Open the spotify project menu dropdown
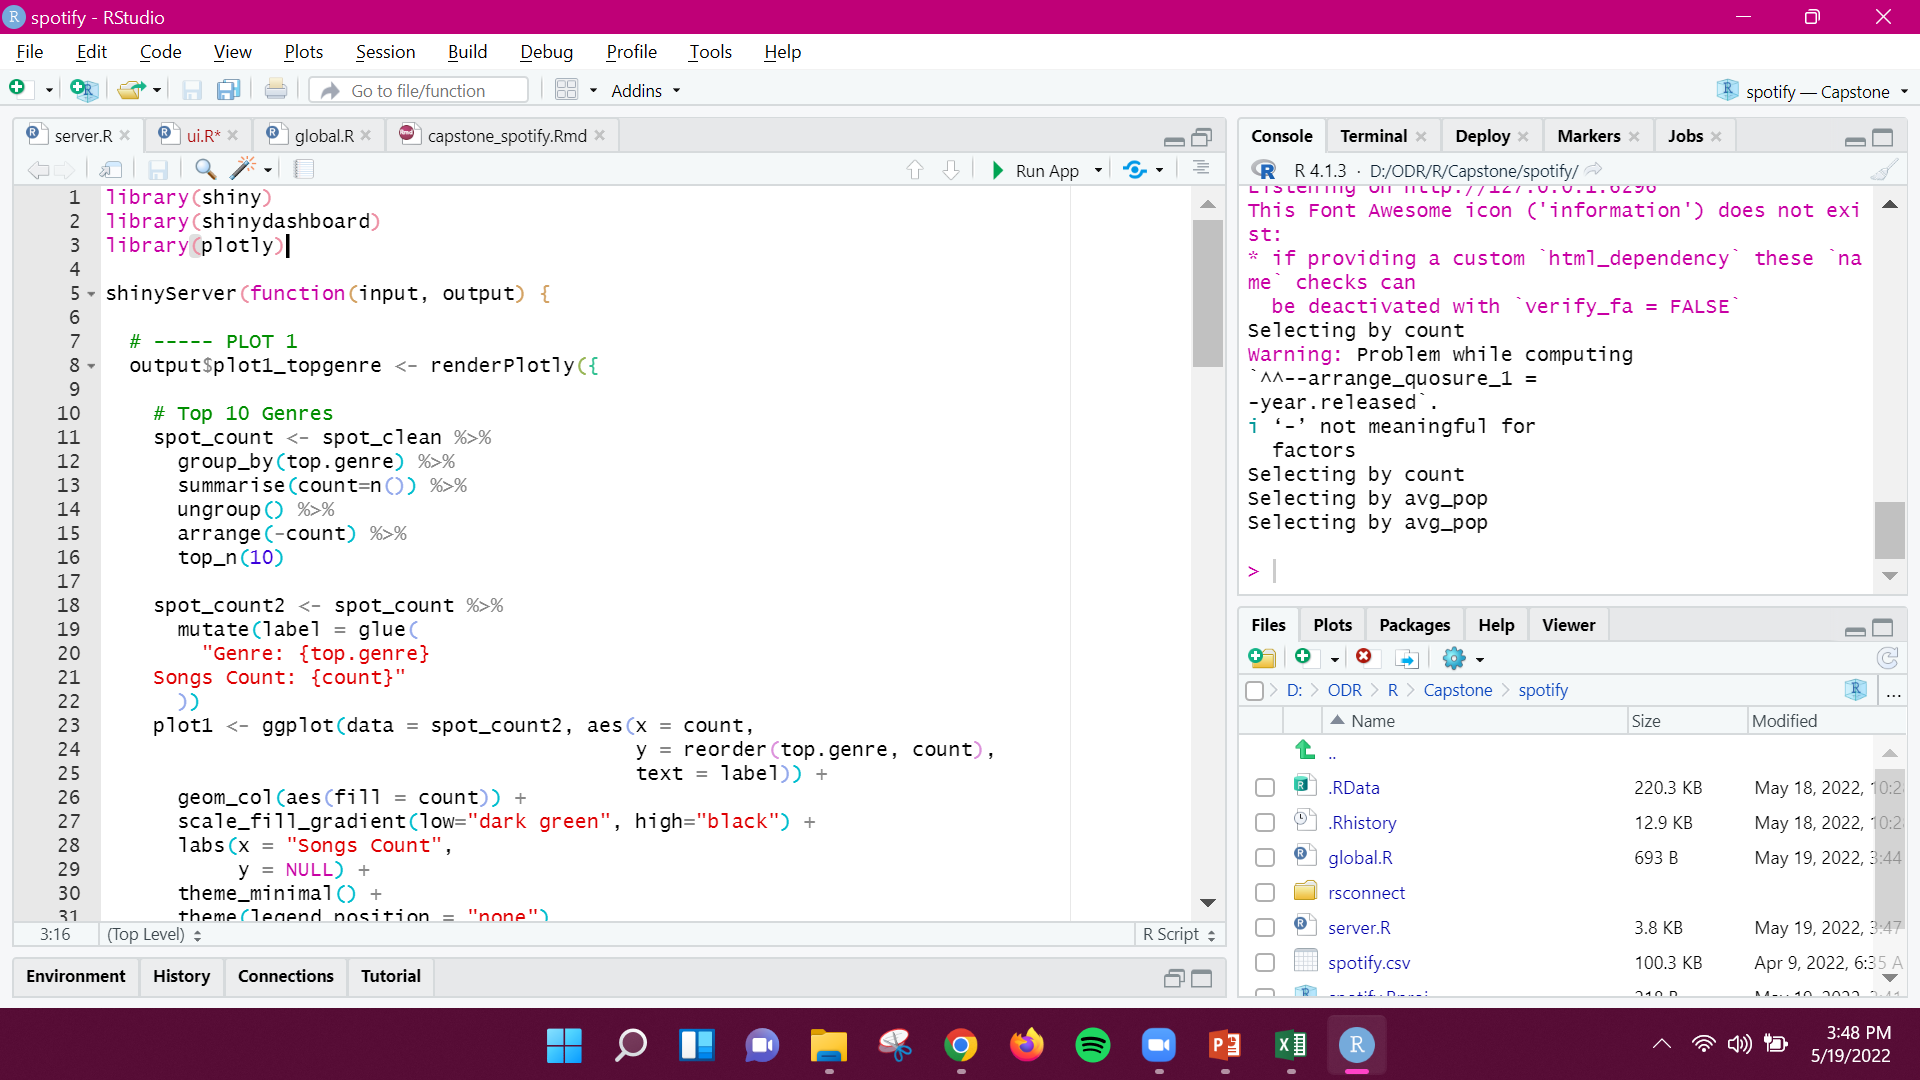The width and height of the screenshot is (1920, 1080). tap(1812, 91)
